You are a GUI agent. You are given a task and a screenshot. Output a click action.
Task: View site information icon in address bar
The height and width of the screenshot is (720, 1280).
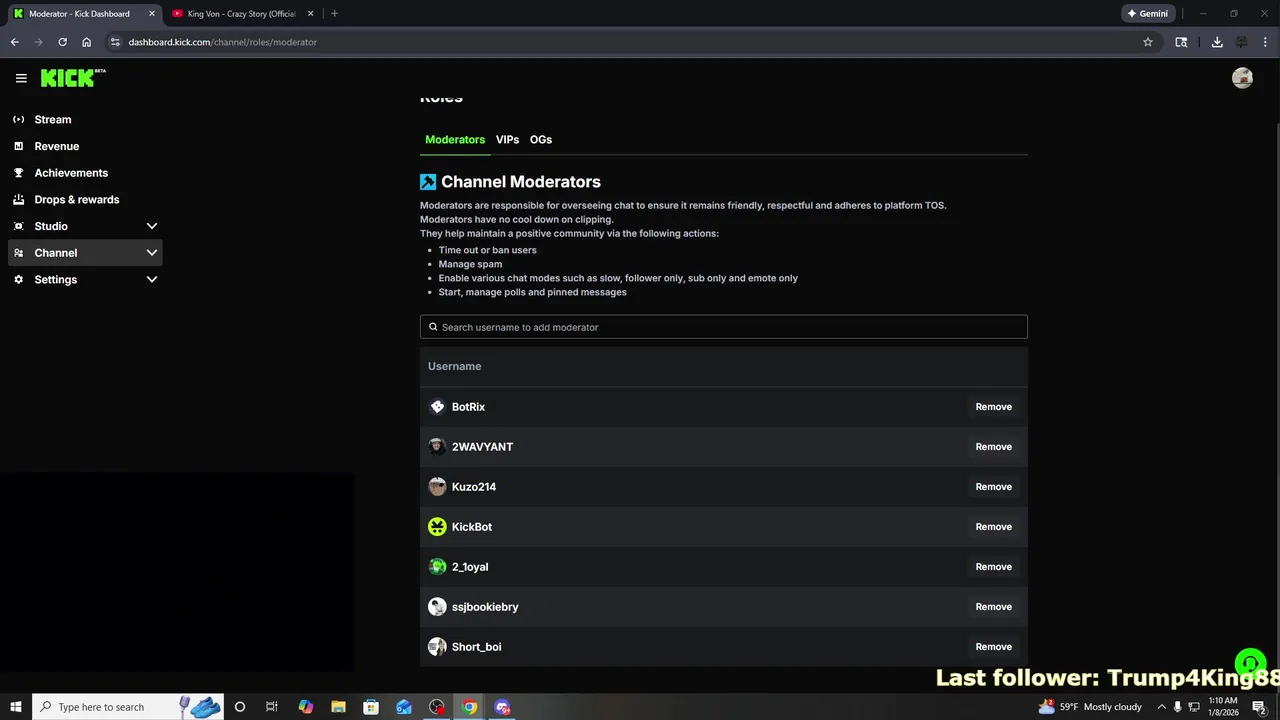click(x=115, y=42)
